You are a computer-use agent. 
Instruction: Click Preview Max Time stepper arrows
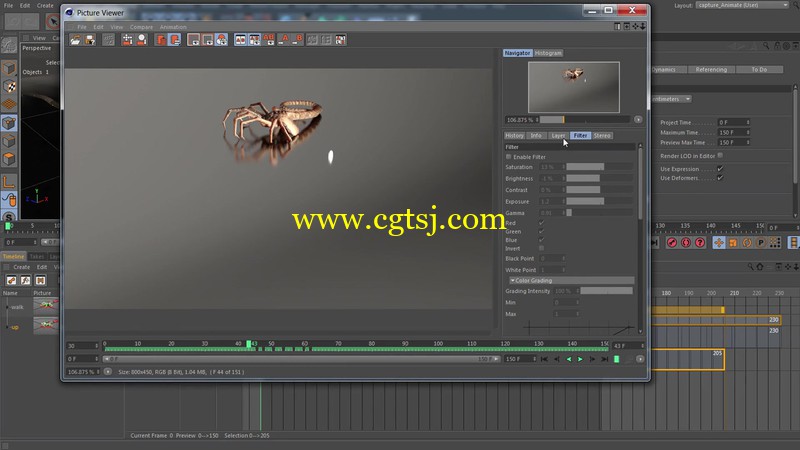tap(748, 143)
